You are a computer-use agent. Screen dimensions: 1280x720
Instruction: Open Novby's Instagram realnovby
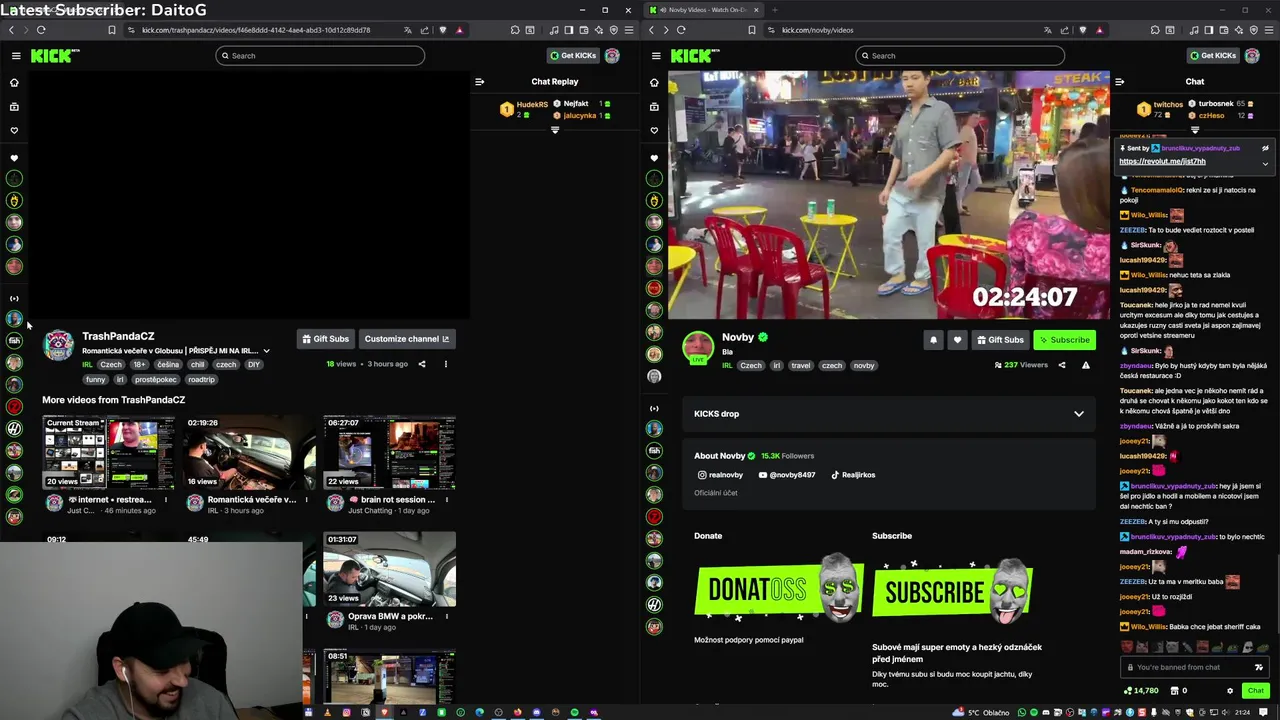tap(720, 475)
